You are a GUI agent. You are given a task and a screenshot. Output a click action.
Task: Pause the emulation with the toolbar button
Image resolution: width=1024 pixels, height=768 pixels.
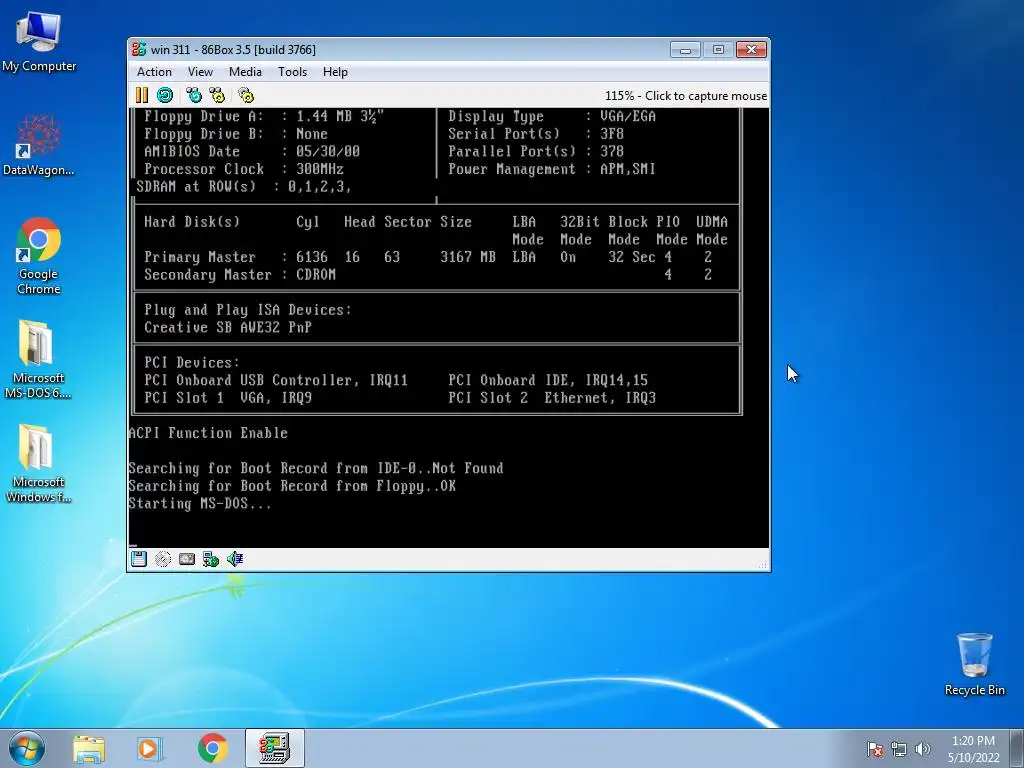[142, 95]
